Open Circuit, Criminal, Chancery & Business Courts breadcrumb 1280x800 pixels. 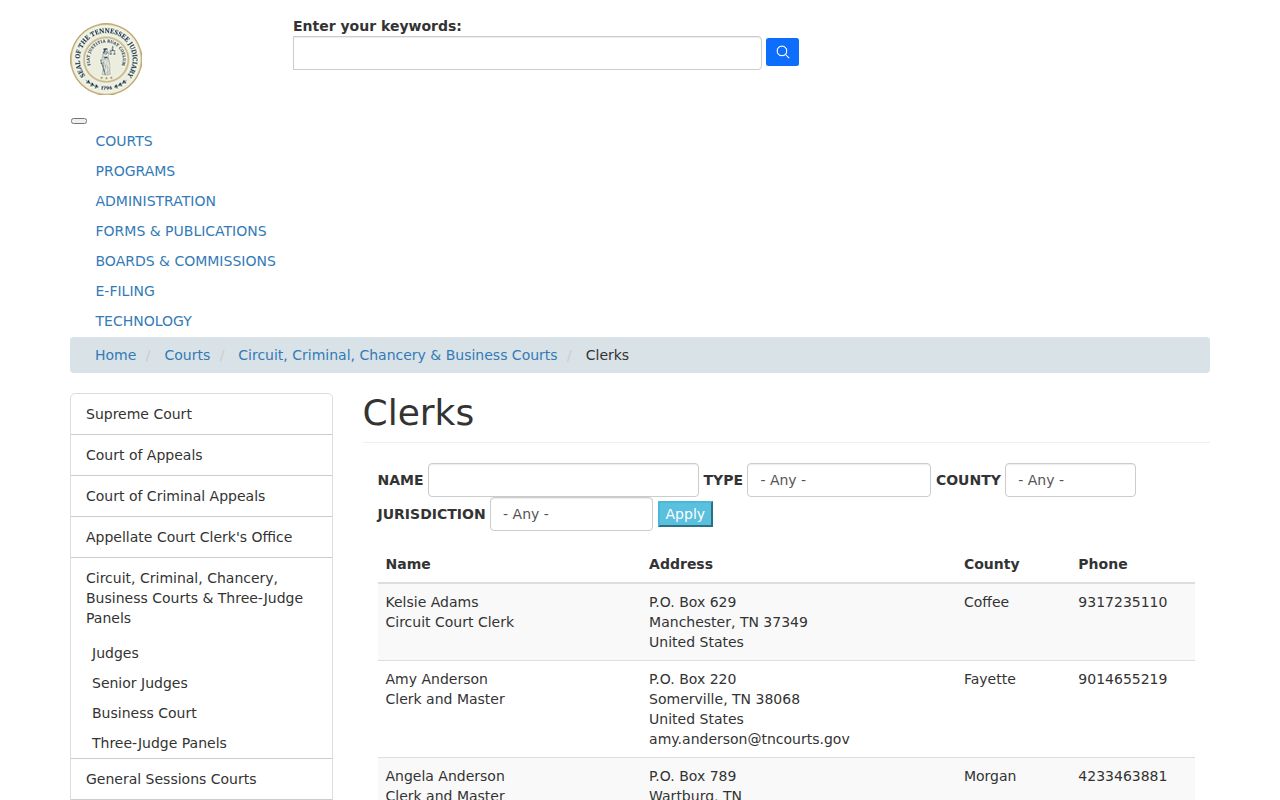397,355
